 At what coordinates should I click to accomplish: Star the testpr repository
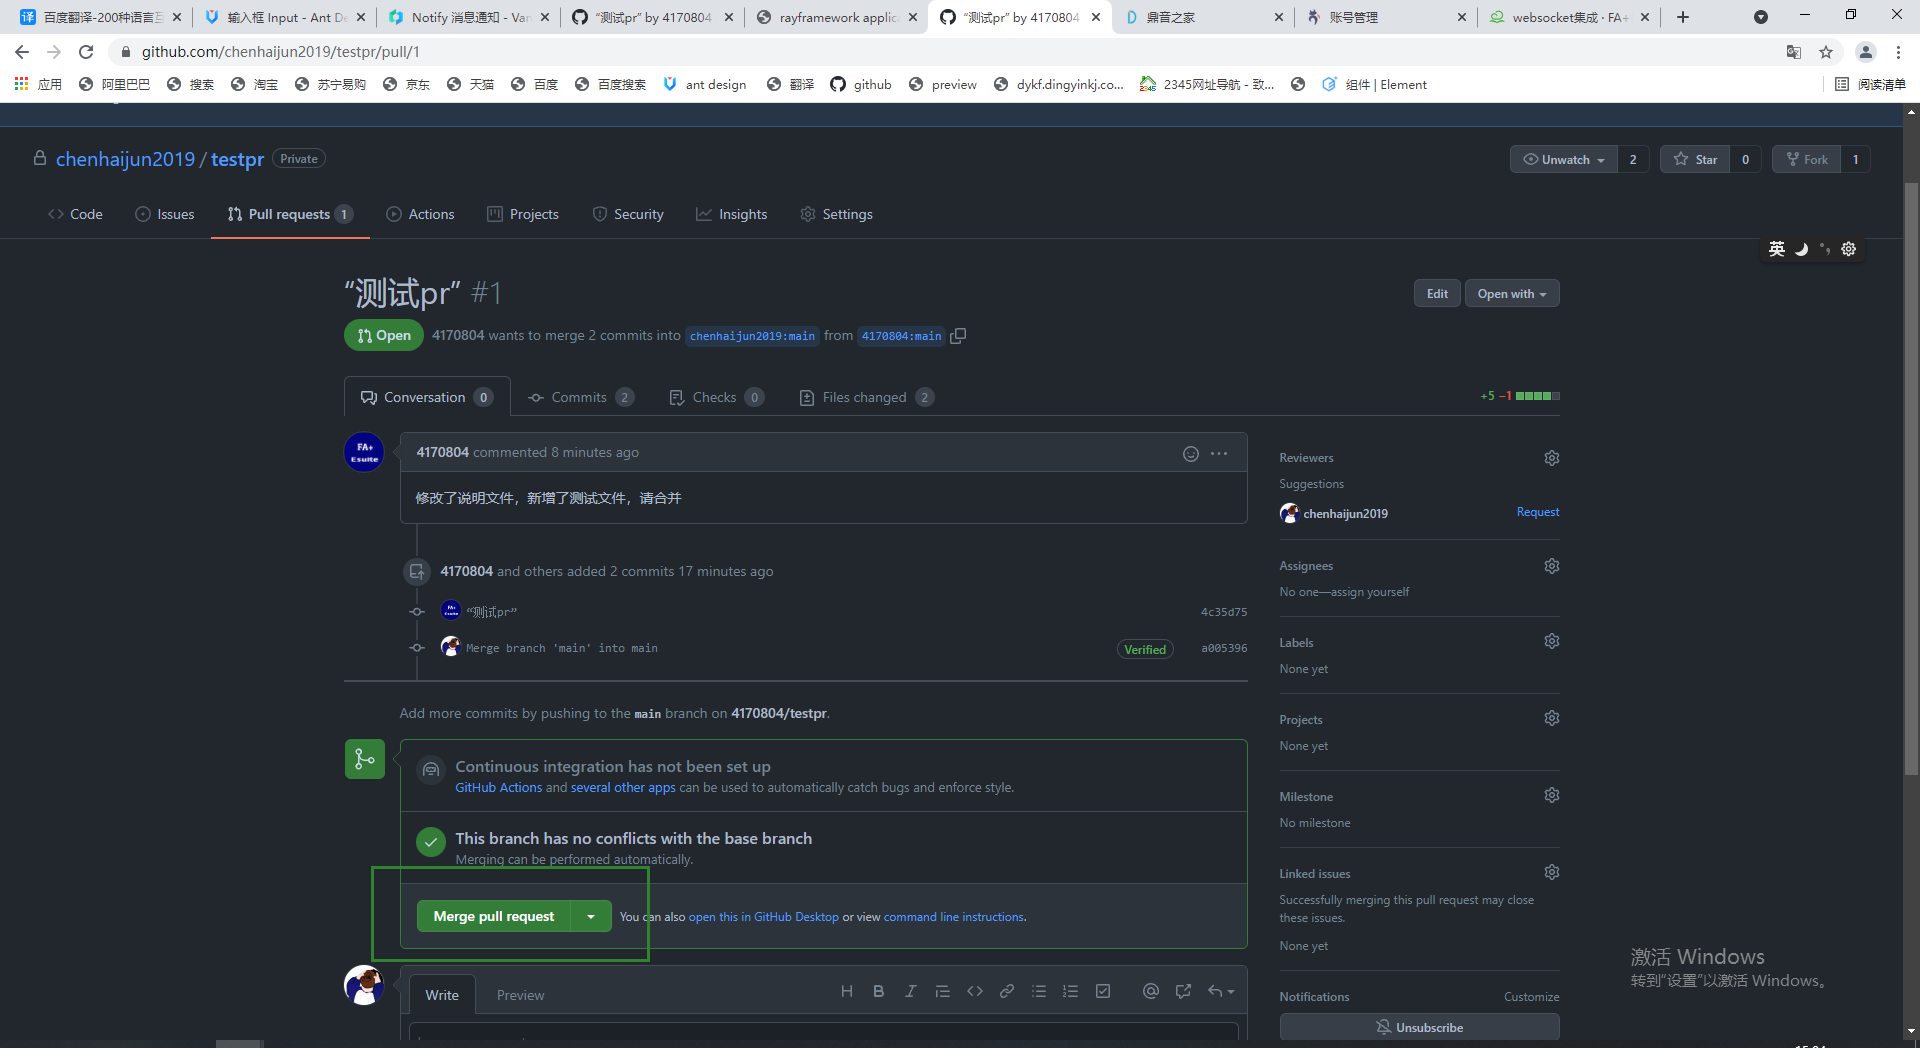click(1695, 160)
